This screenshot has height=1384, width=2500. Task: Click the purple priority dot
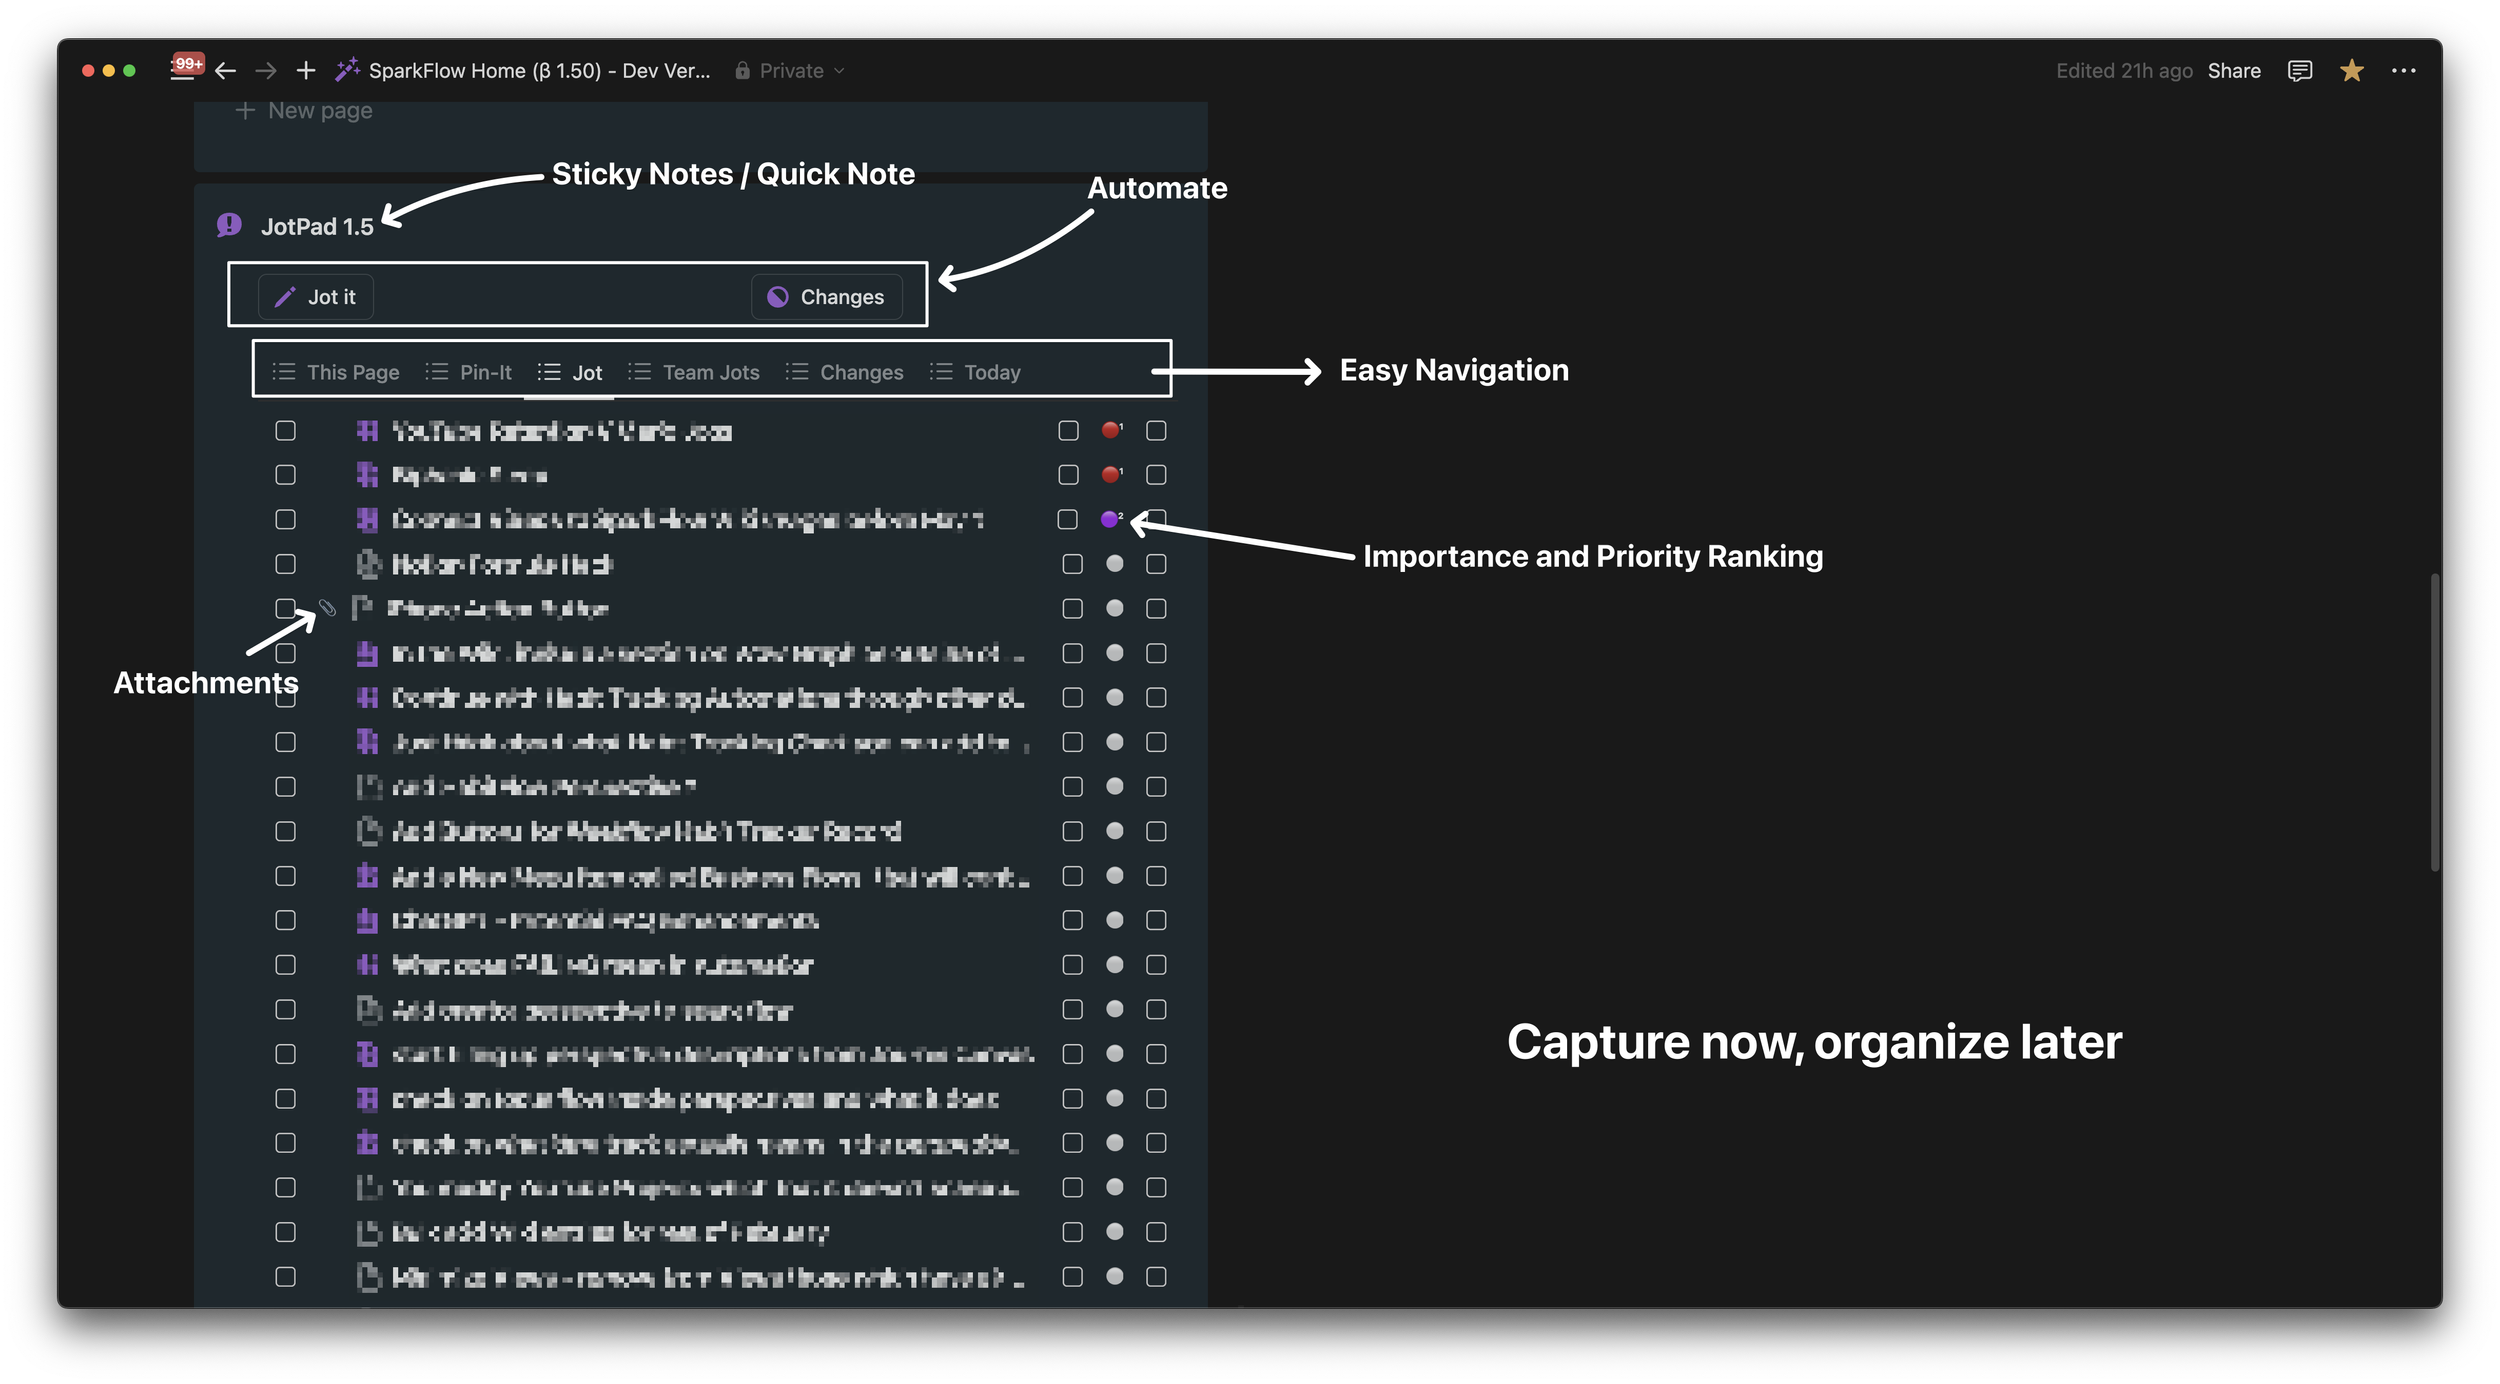(x=1109, y=519)
